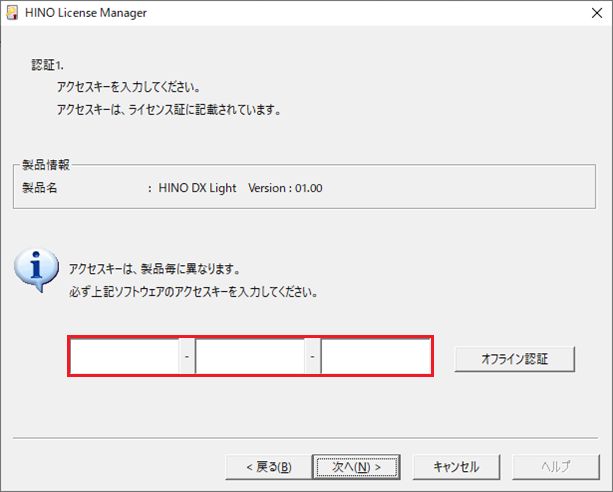The image size is (613, 492).
Task: Click the middle access key field
Action: coord(250,356)
